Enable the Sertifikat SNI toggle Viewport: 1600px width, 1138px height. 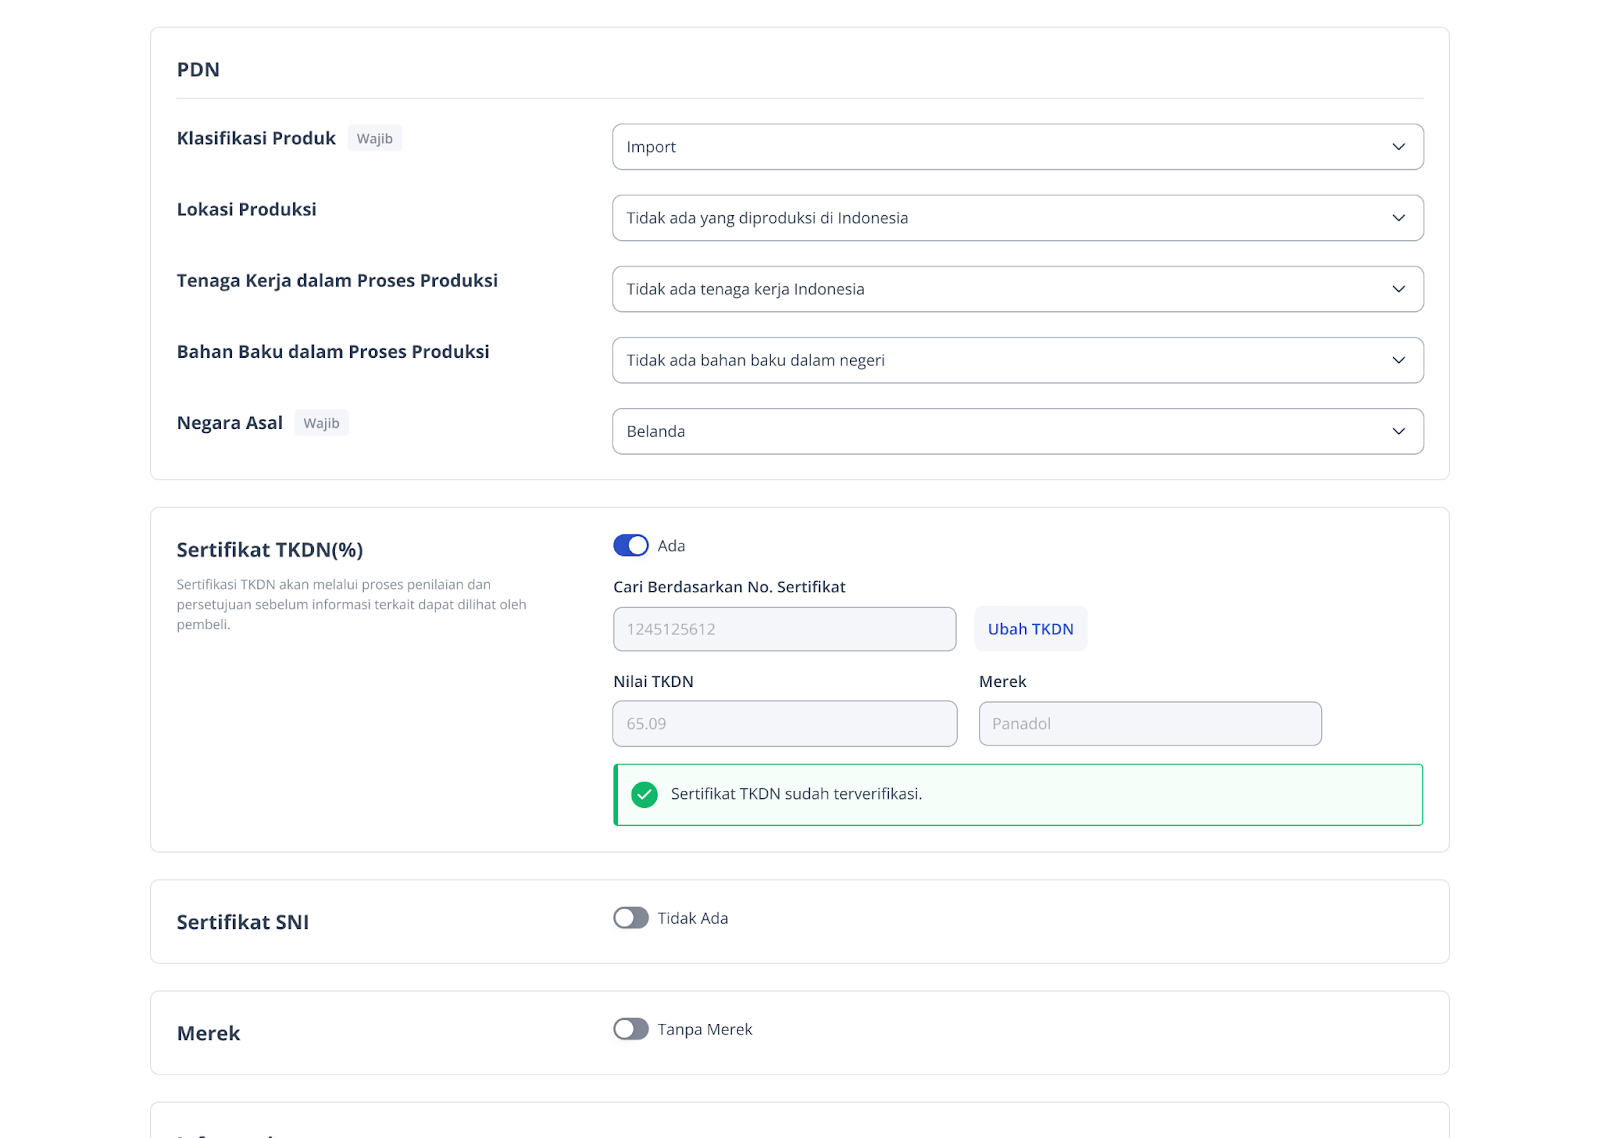pyautogui.click(x=631, y=918)
